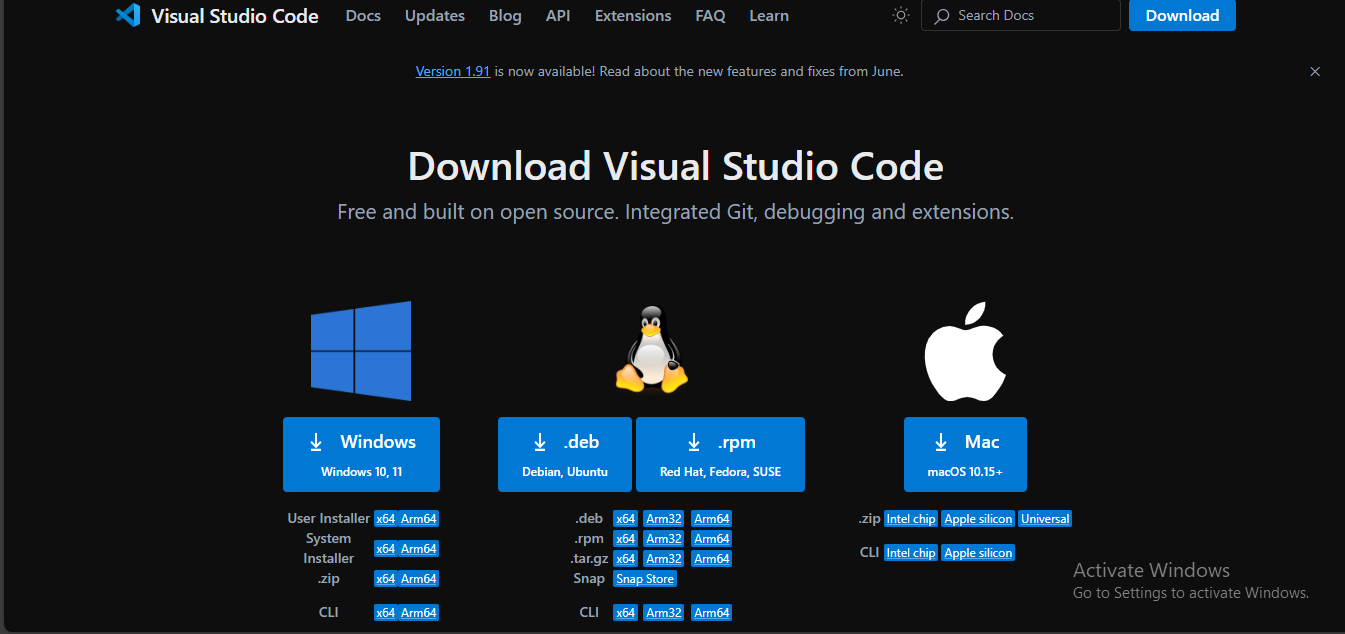Click the ".tar.gz" row label
The width and height of the screenshot is (1345, 634).
pyautogui.click(x=588, y=558)
